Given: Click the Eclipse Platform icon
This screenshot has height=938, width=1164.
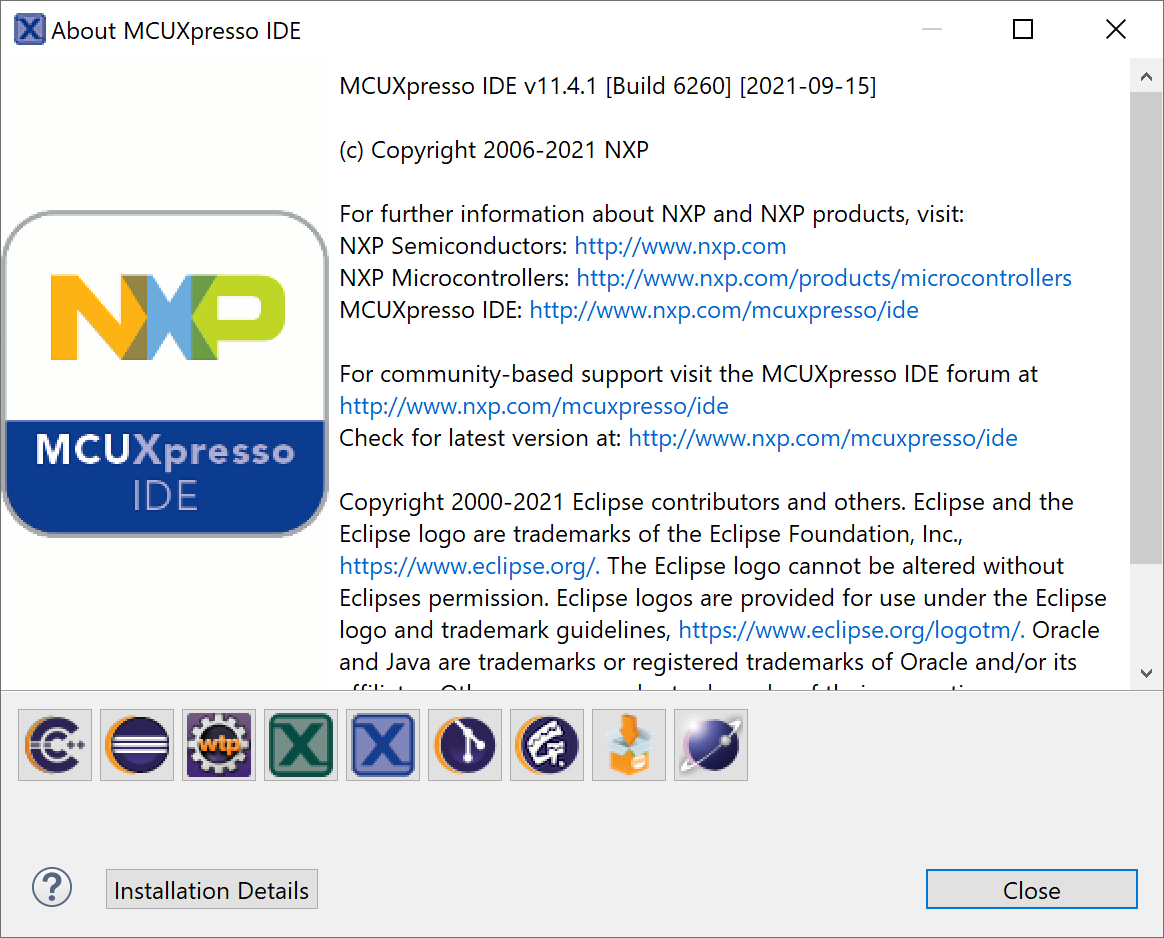Looking at the screenshot, I should coord(136,745).
